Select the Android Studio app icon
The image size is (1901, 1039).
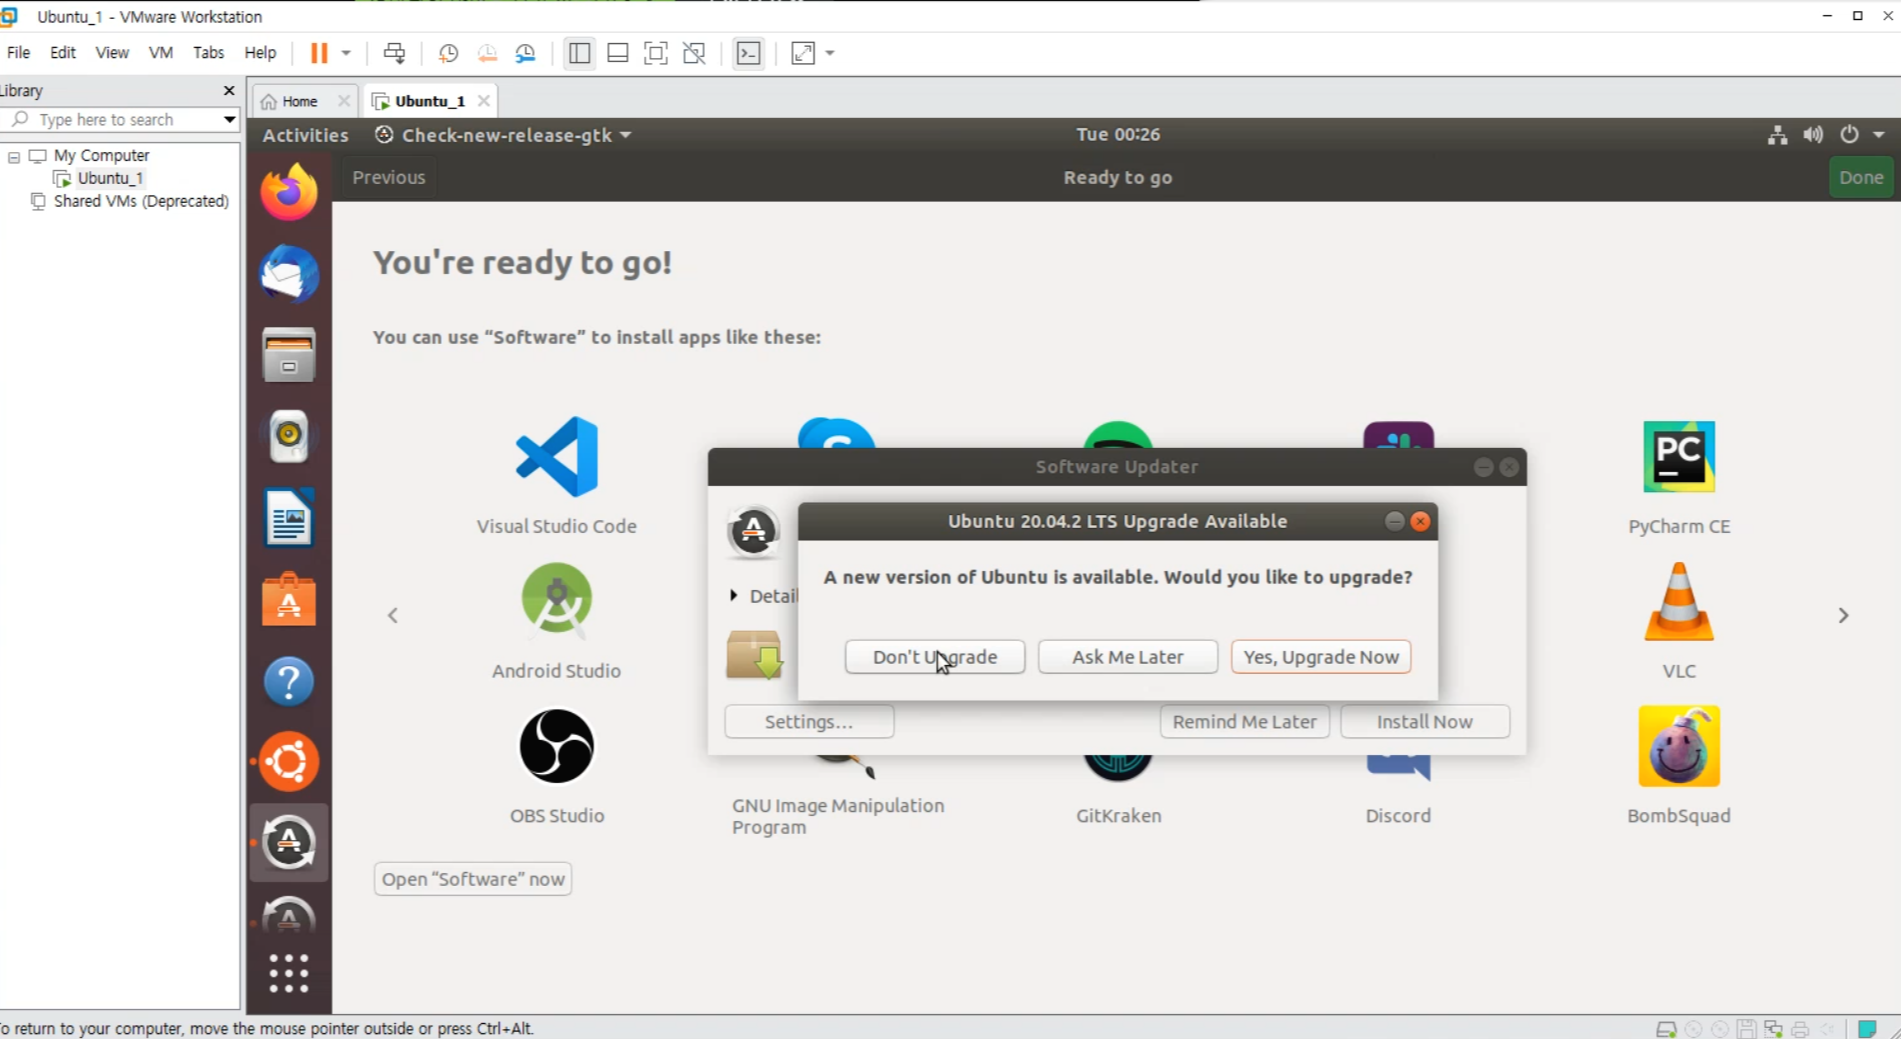point(556,599)
